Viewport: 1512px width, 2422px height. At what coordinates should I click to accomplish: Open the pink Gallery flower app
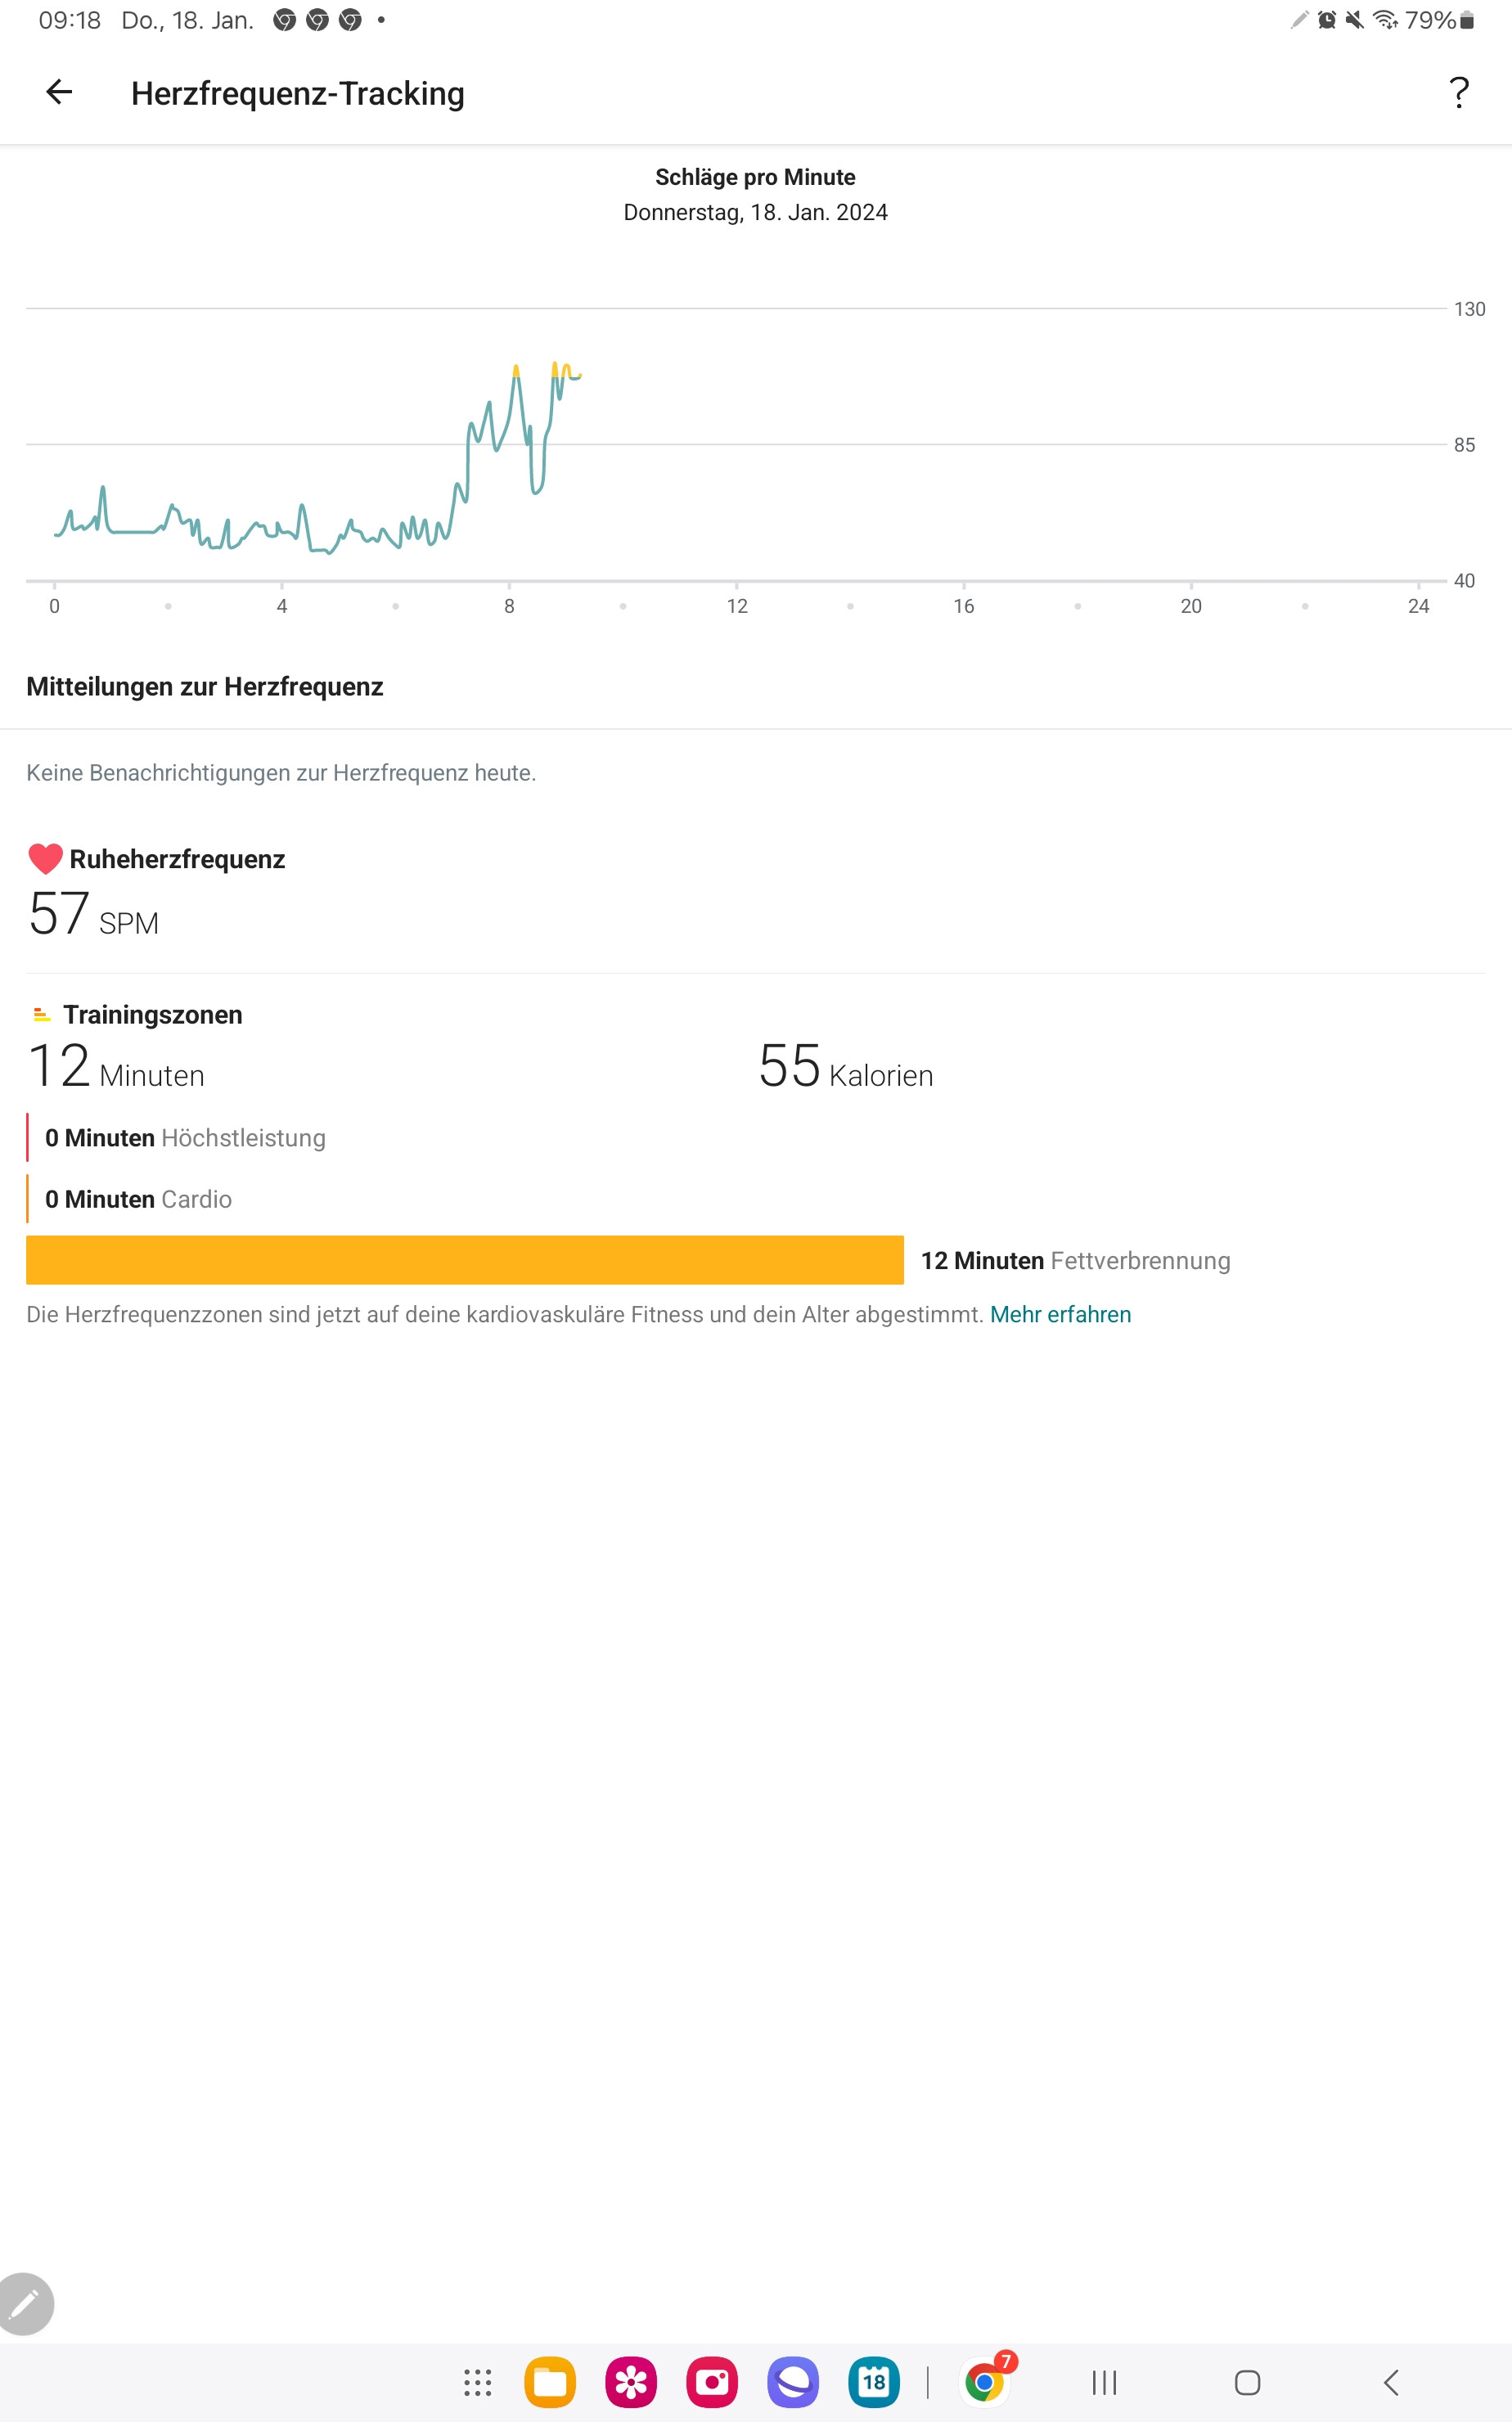pos(631,2382)
